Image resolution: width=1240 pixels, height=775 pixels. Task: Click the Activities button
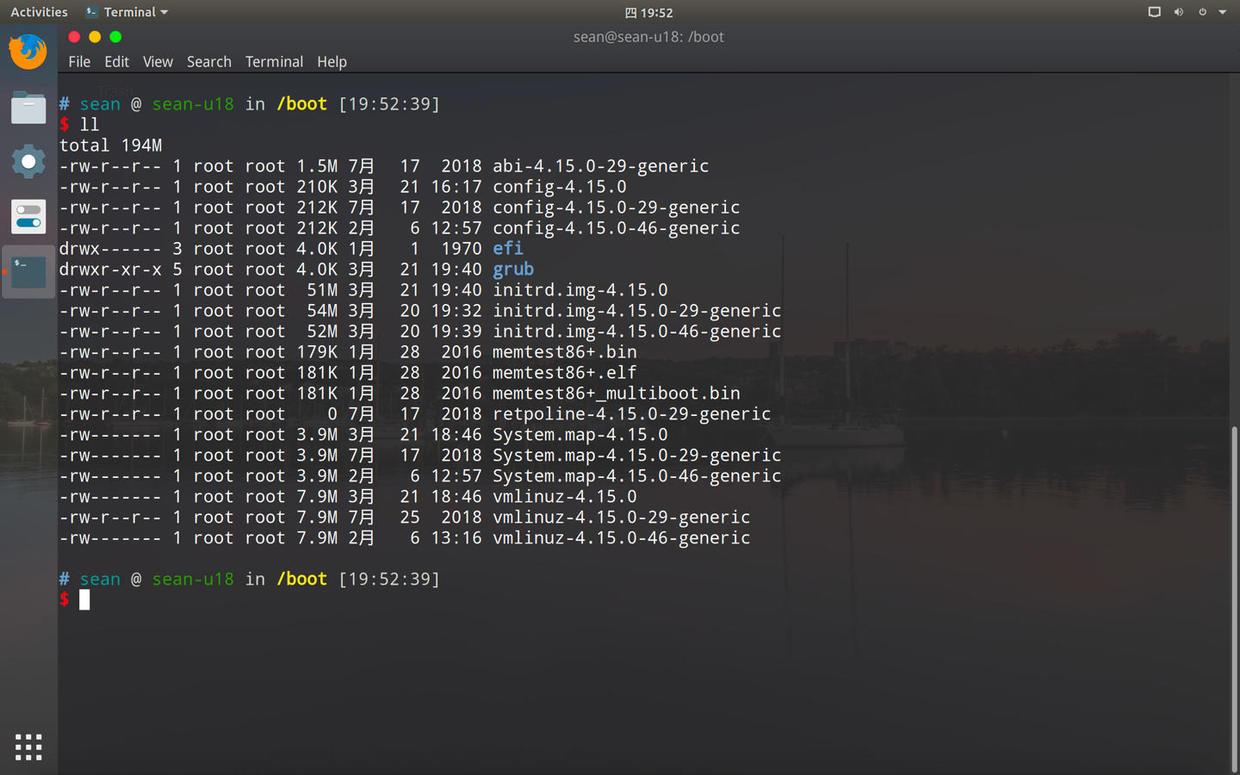tap(39, 12)
